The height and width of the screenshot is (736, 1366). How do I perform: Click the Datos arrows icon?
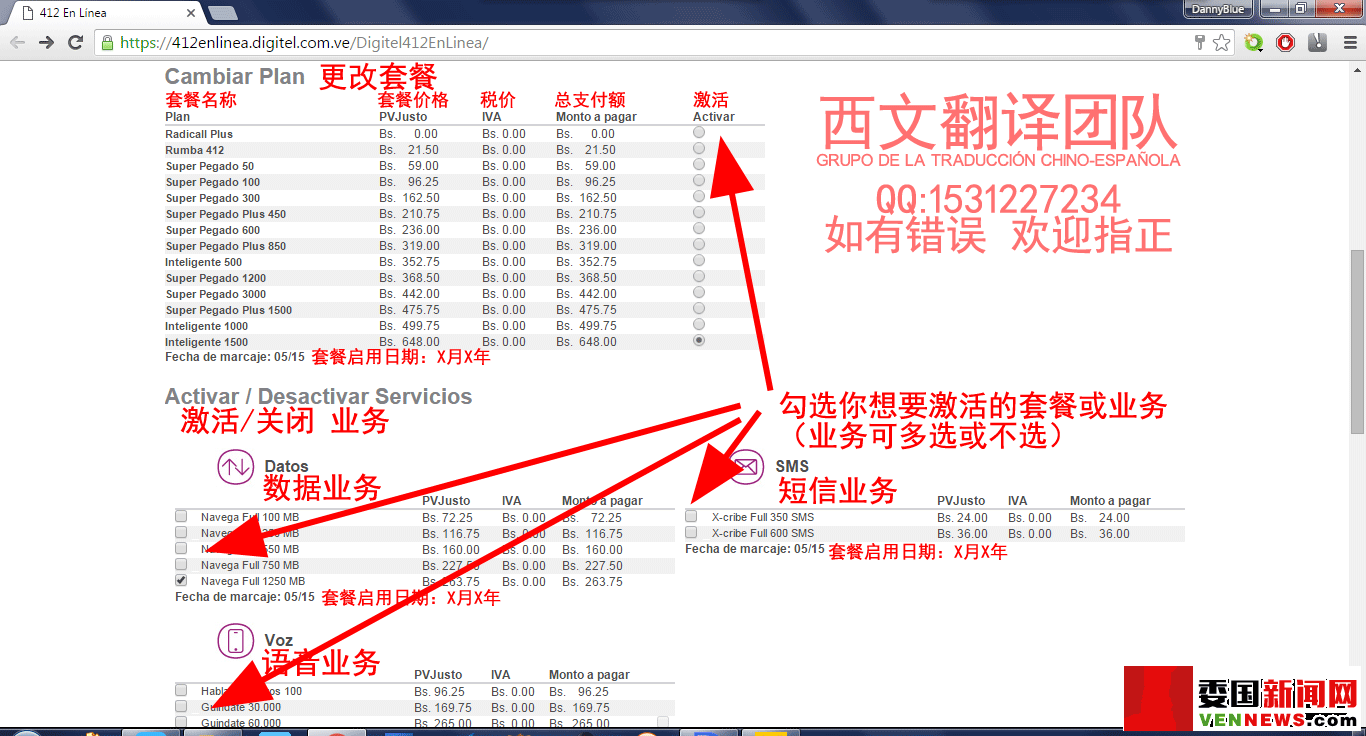pyautogui.click(x=236, y=466)
